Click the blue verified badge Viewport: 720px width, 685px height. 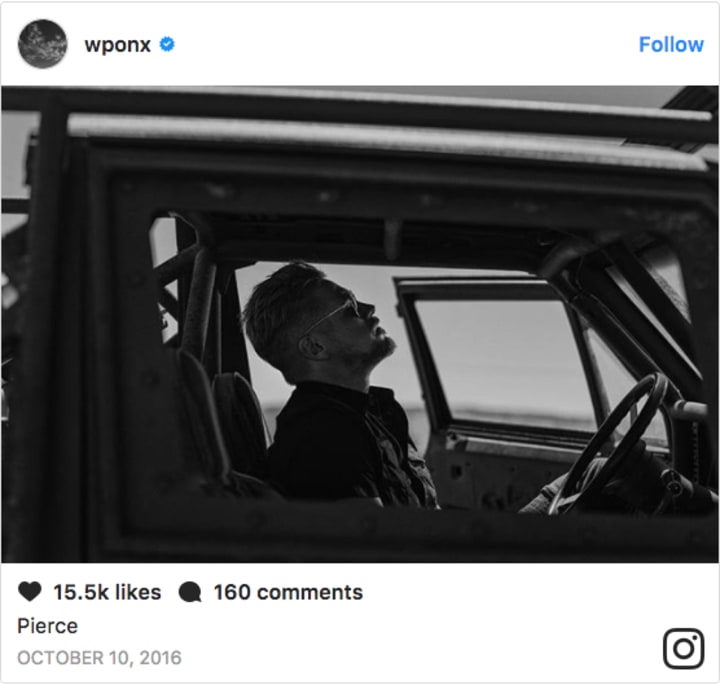[167, 45]
